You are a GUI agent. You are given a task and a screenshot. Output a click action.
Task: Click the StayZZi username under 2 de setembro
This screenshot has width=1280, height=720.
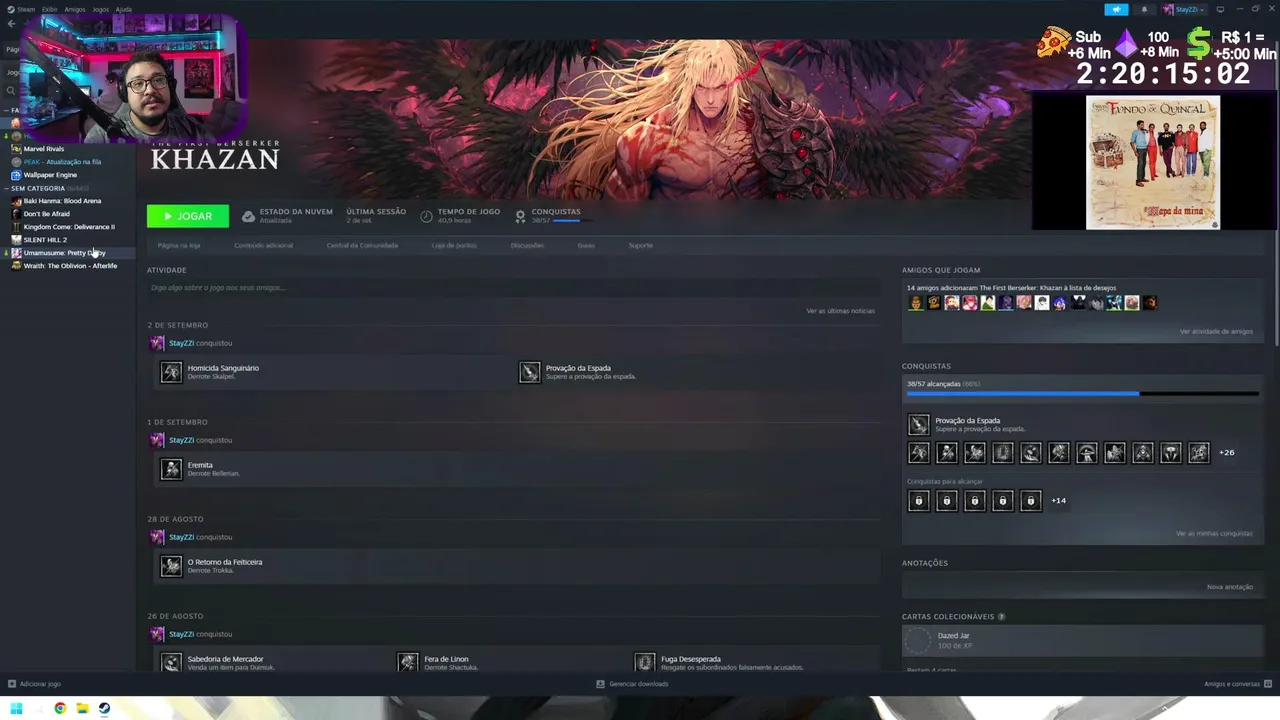181,343
